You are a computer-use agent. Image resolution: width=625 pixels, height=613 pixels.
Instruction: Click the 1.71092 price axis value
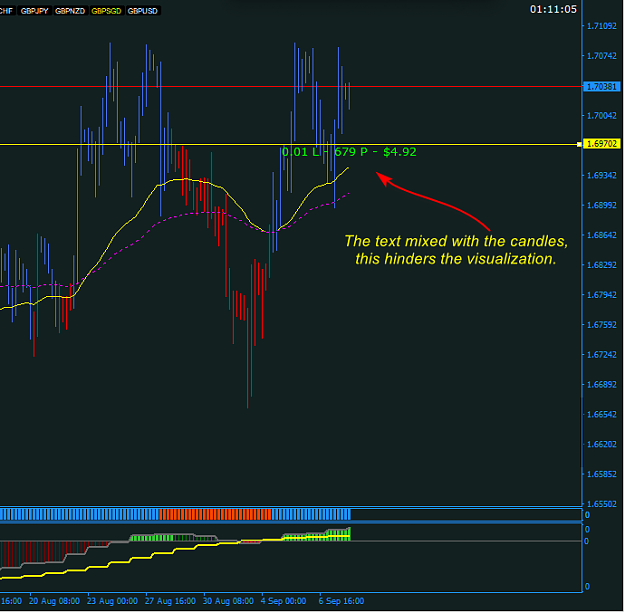click(601, 26)
